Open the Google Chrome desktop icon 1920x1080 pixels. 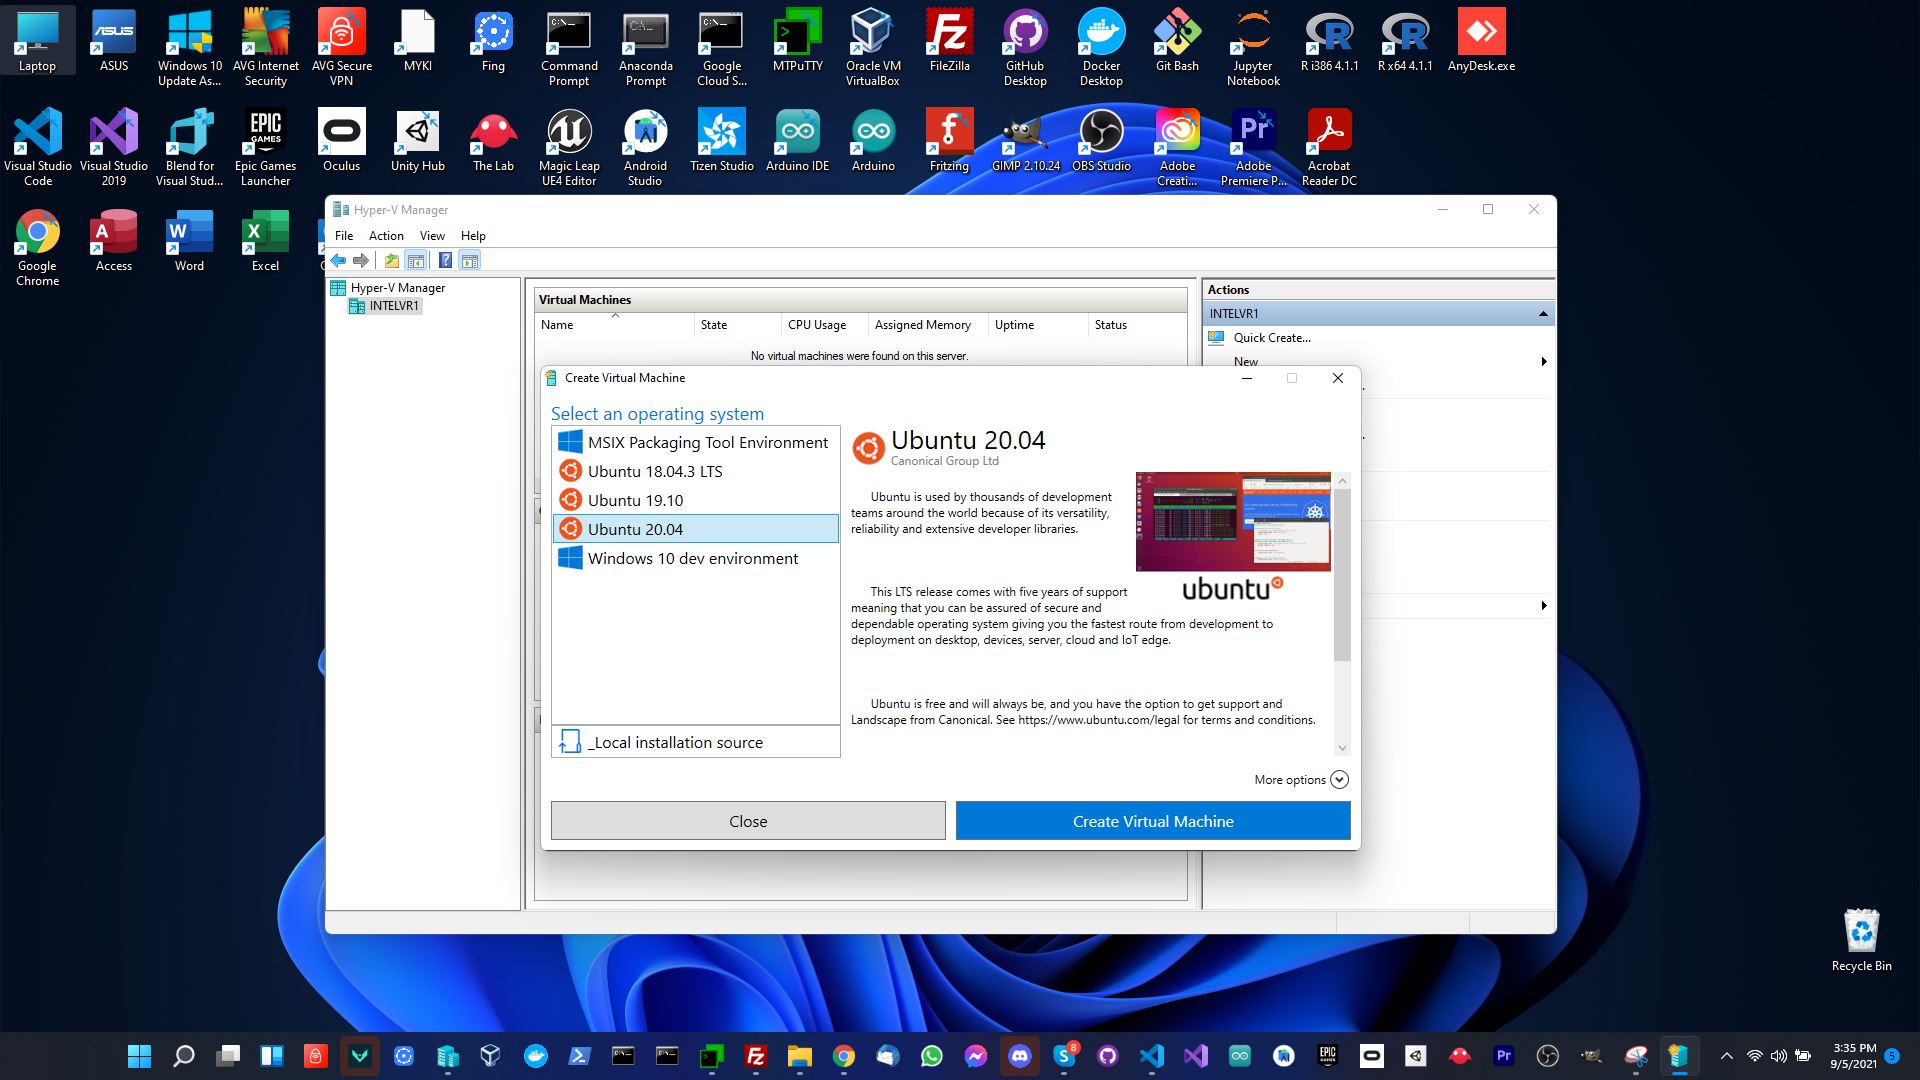38,248
